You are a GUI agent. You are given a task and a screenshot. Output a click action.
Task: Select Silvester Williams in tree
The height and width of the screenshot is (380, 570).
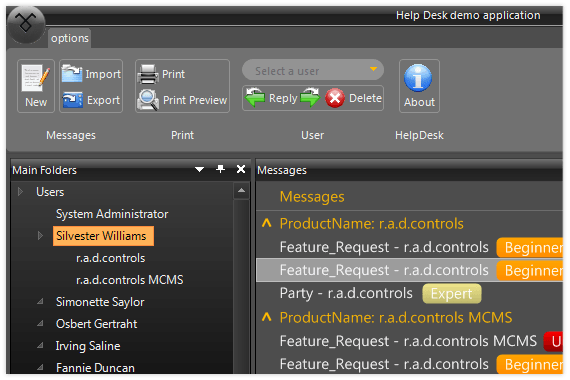point(103,236)
